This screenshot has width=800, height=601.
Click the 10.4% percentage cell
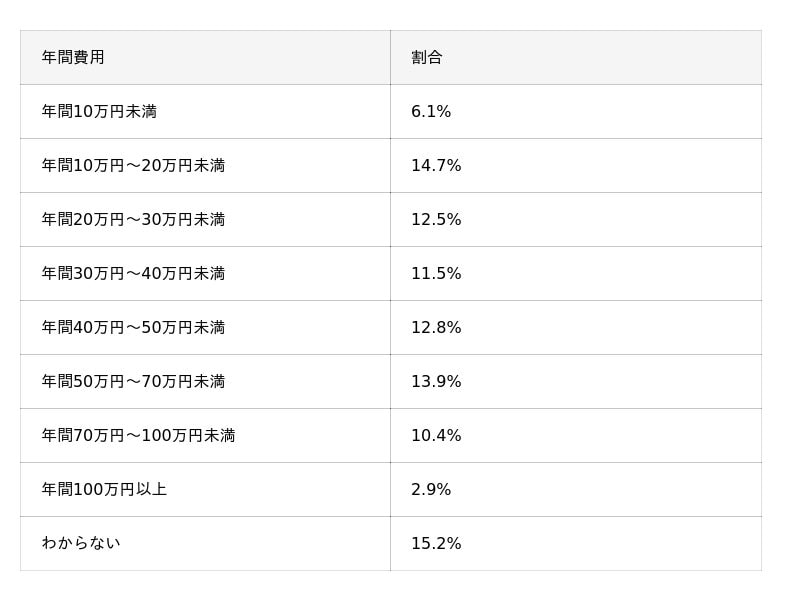tap(436, 436)
